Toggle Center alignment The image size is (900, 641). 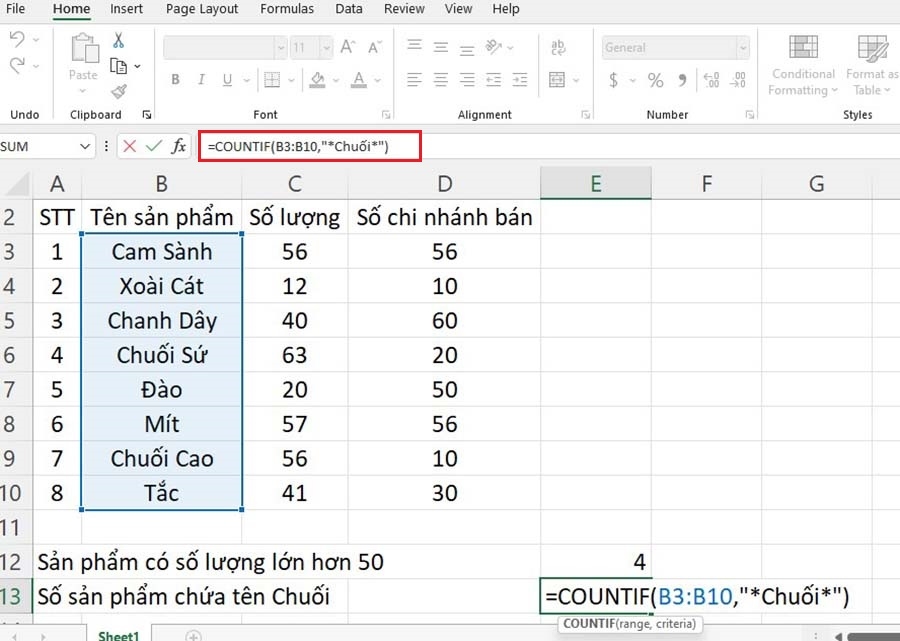tap(441, 80)
